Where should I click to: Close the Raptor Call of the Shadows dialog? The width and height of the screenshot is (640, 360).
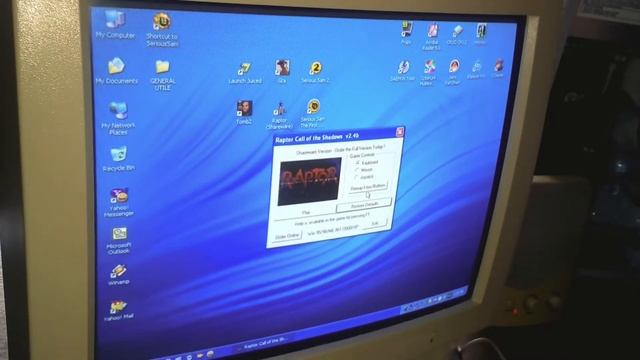pyautogui.click(x=400, y=131)
